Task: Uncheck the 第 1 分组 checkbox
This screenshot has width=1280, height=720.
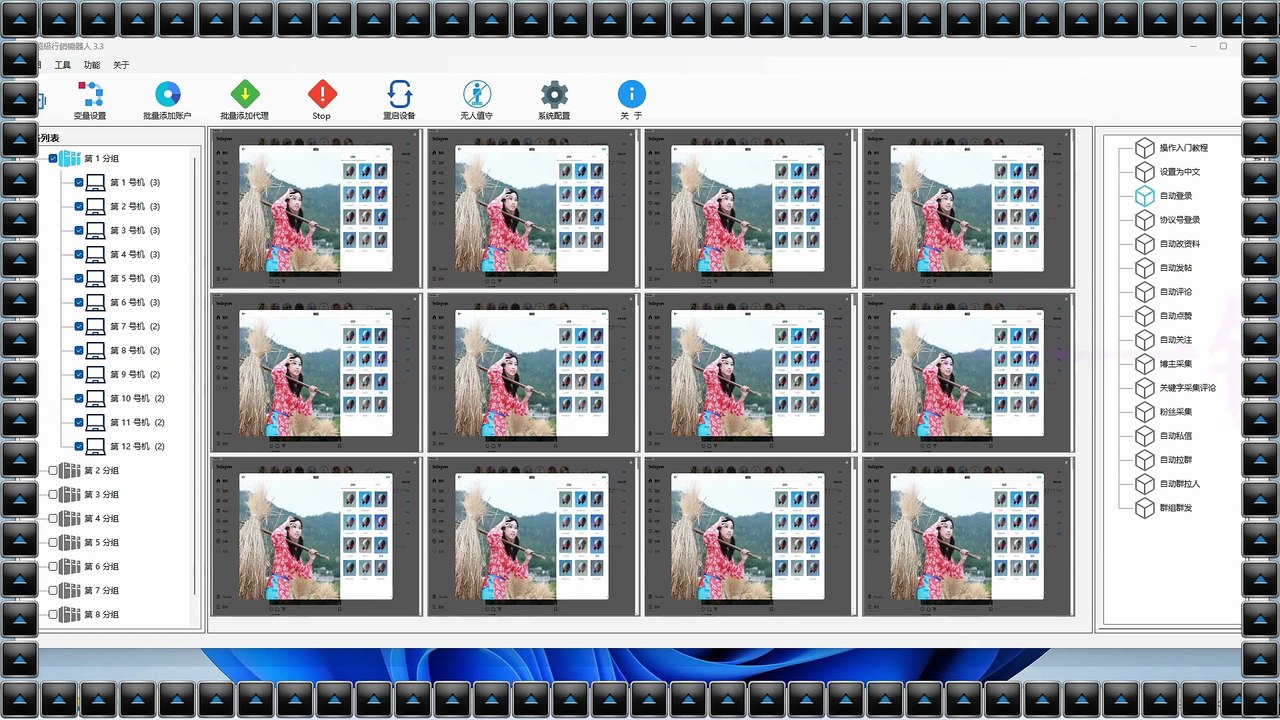Action: tap(53, 159)
